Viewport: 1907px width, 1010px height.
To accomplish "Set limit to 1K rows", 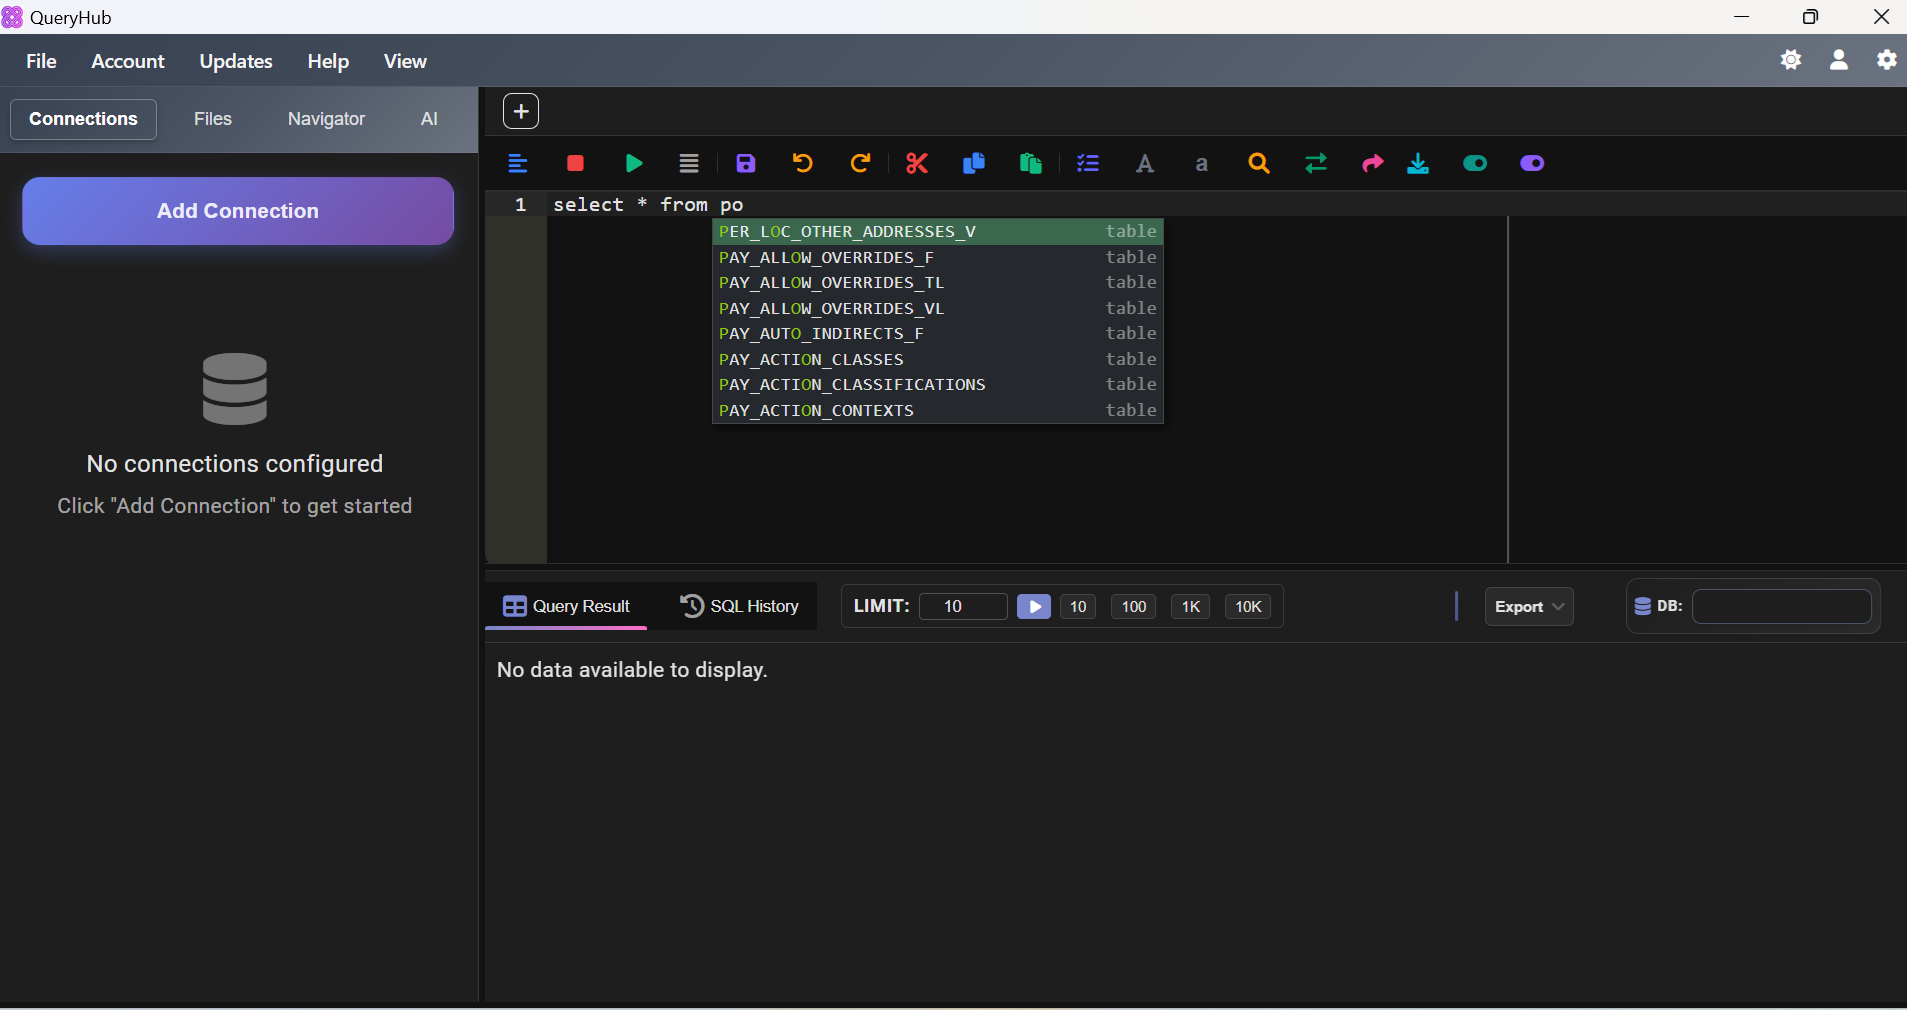I will point(1190,607).
